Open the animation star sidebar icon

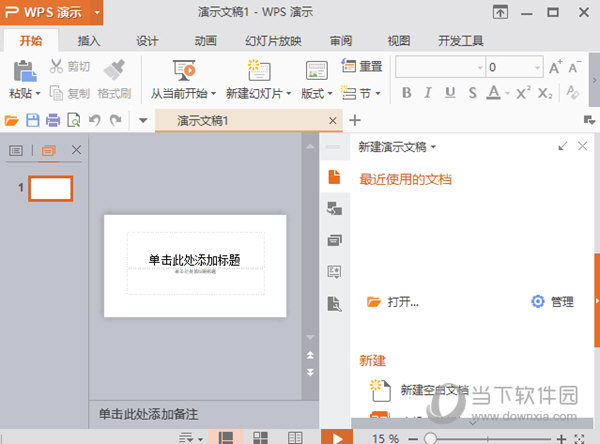coord(334,272)
